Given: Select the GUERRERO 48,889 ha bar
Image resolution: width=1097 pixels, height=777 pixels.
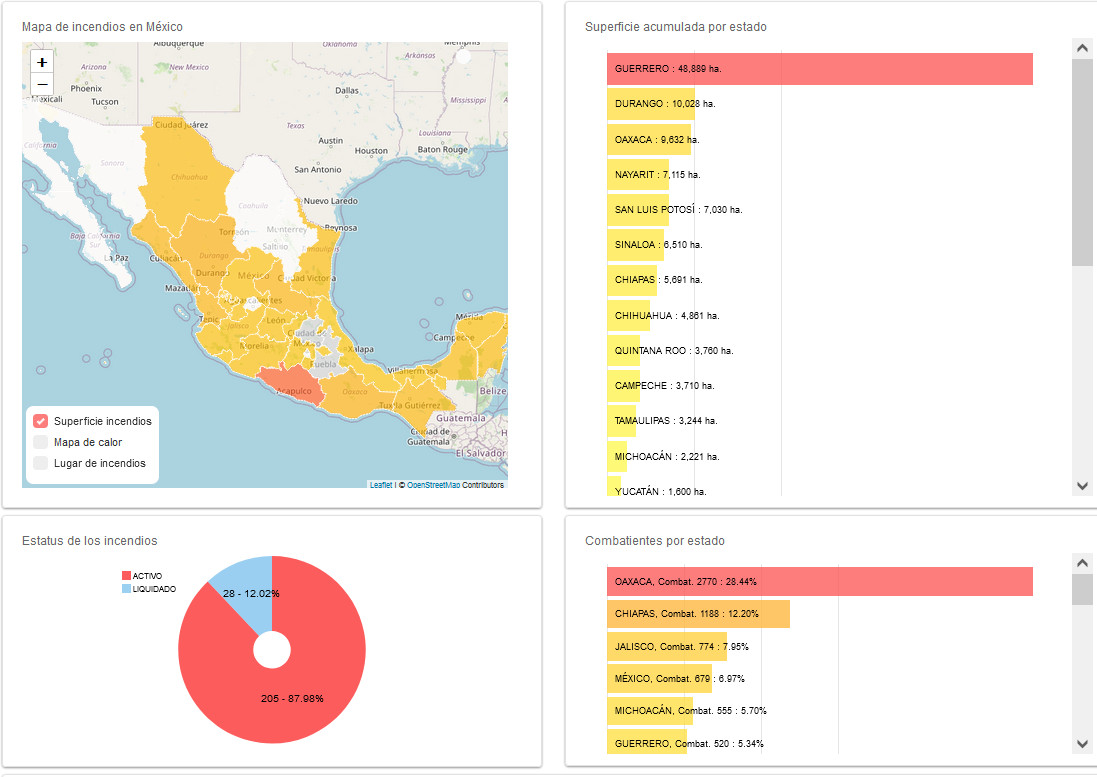Looking at the screenshot, I should (819, 69).
